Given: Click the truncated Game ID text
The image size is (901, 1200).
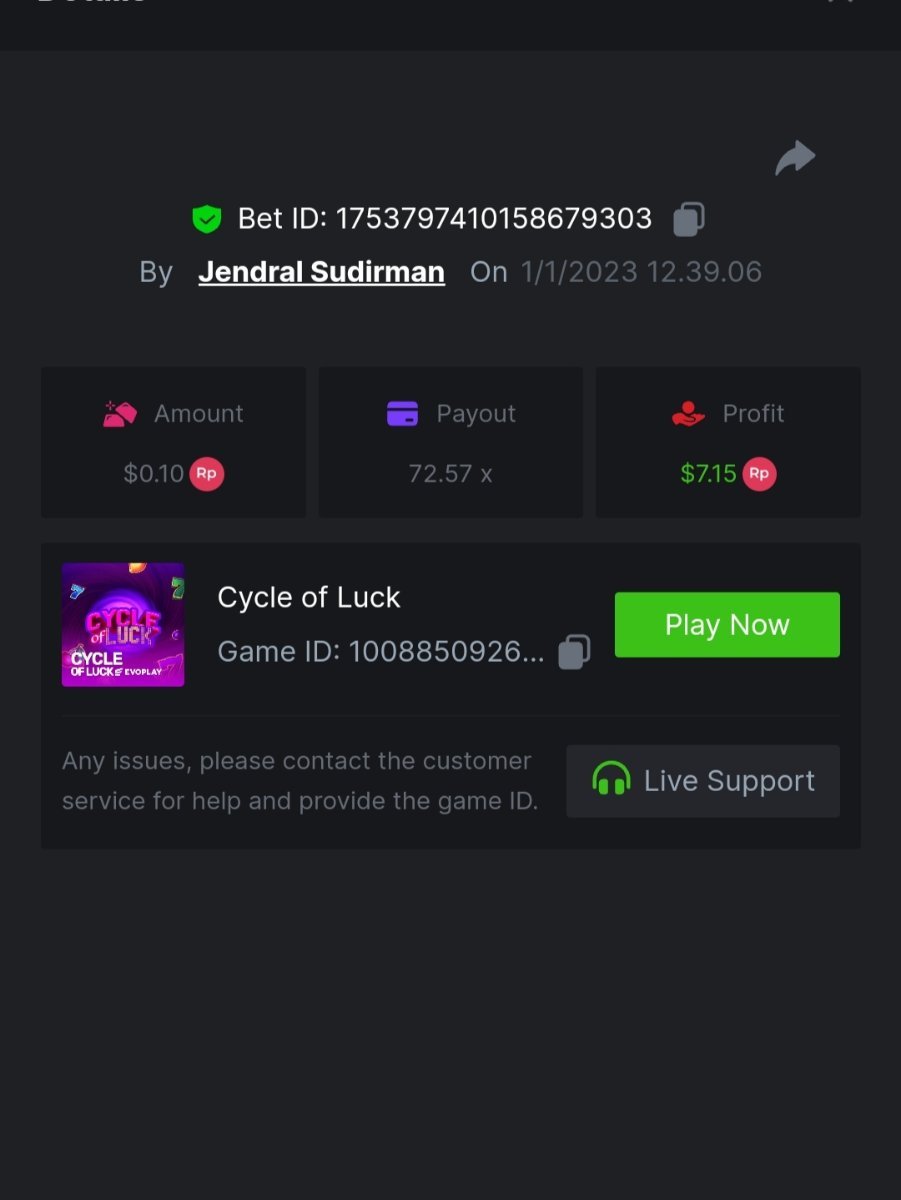Looking at the screenshot, I should click(381, 652).
